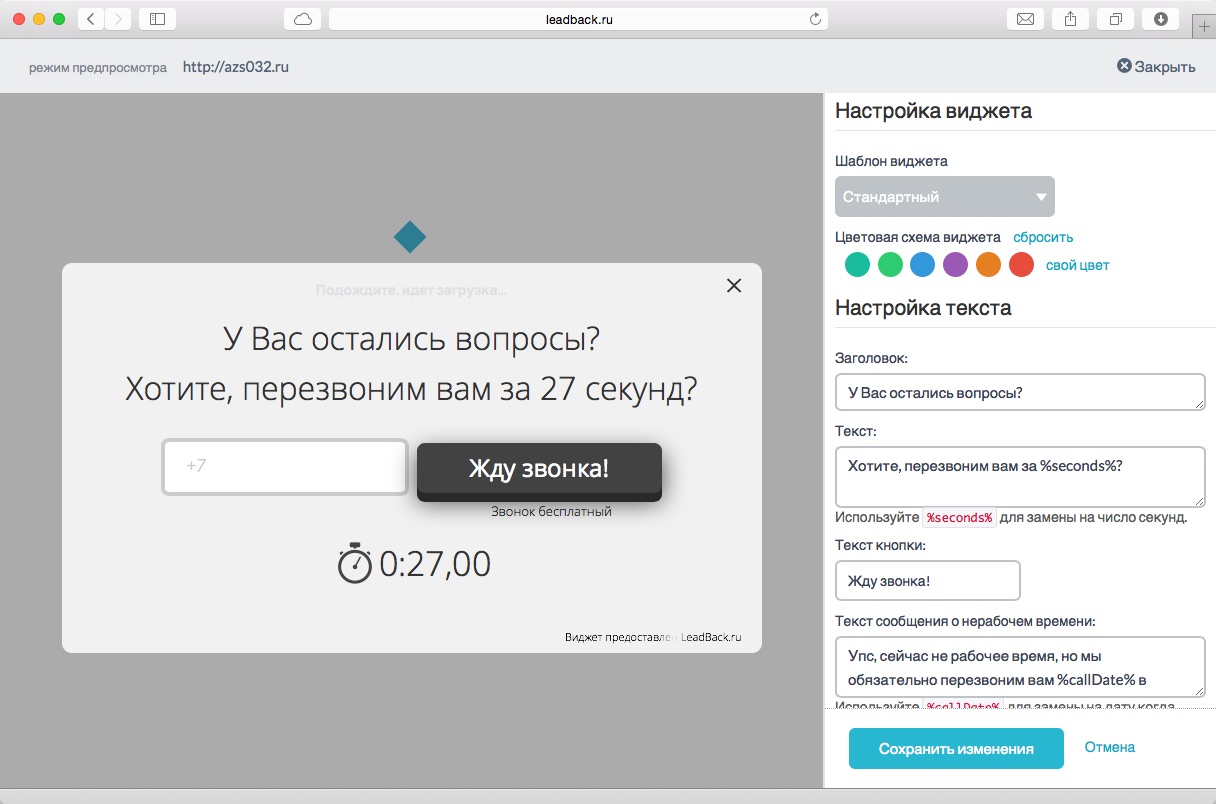Open the Share toolbar icon
Image resolution: width=1216 pixels, height=804 pixels.
(1070, 19)
